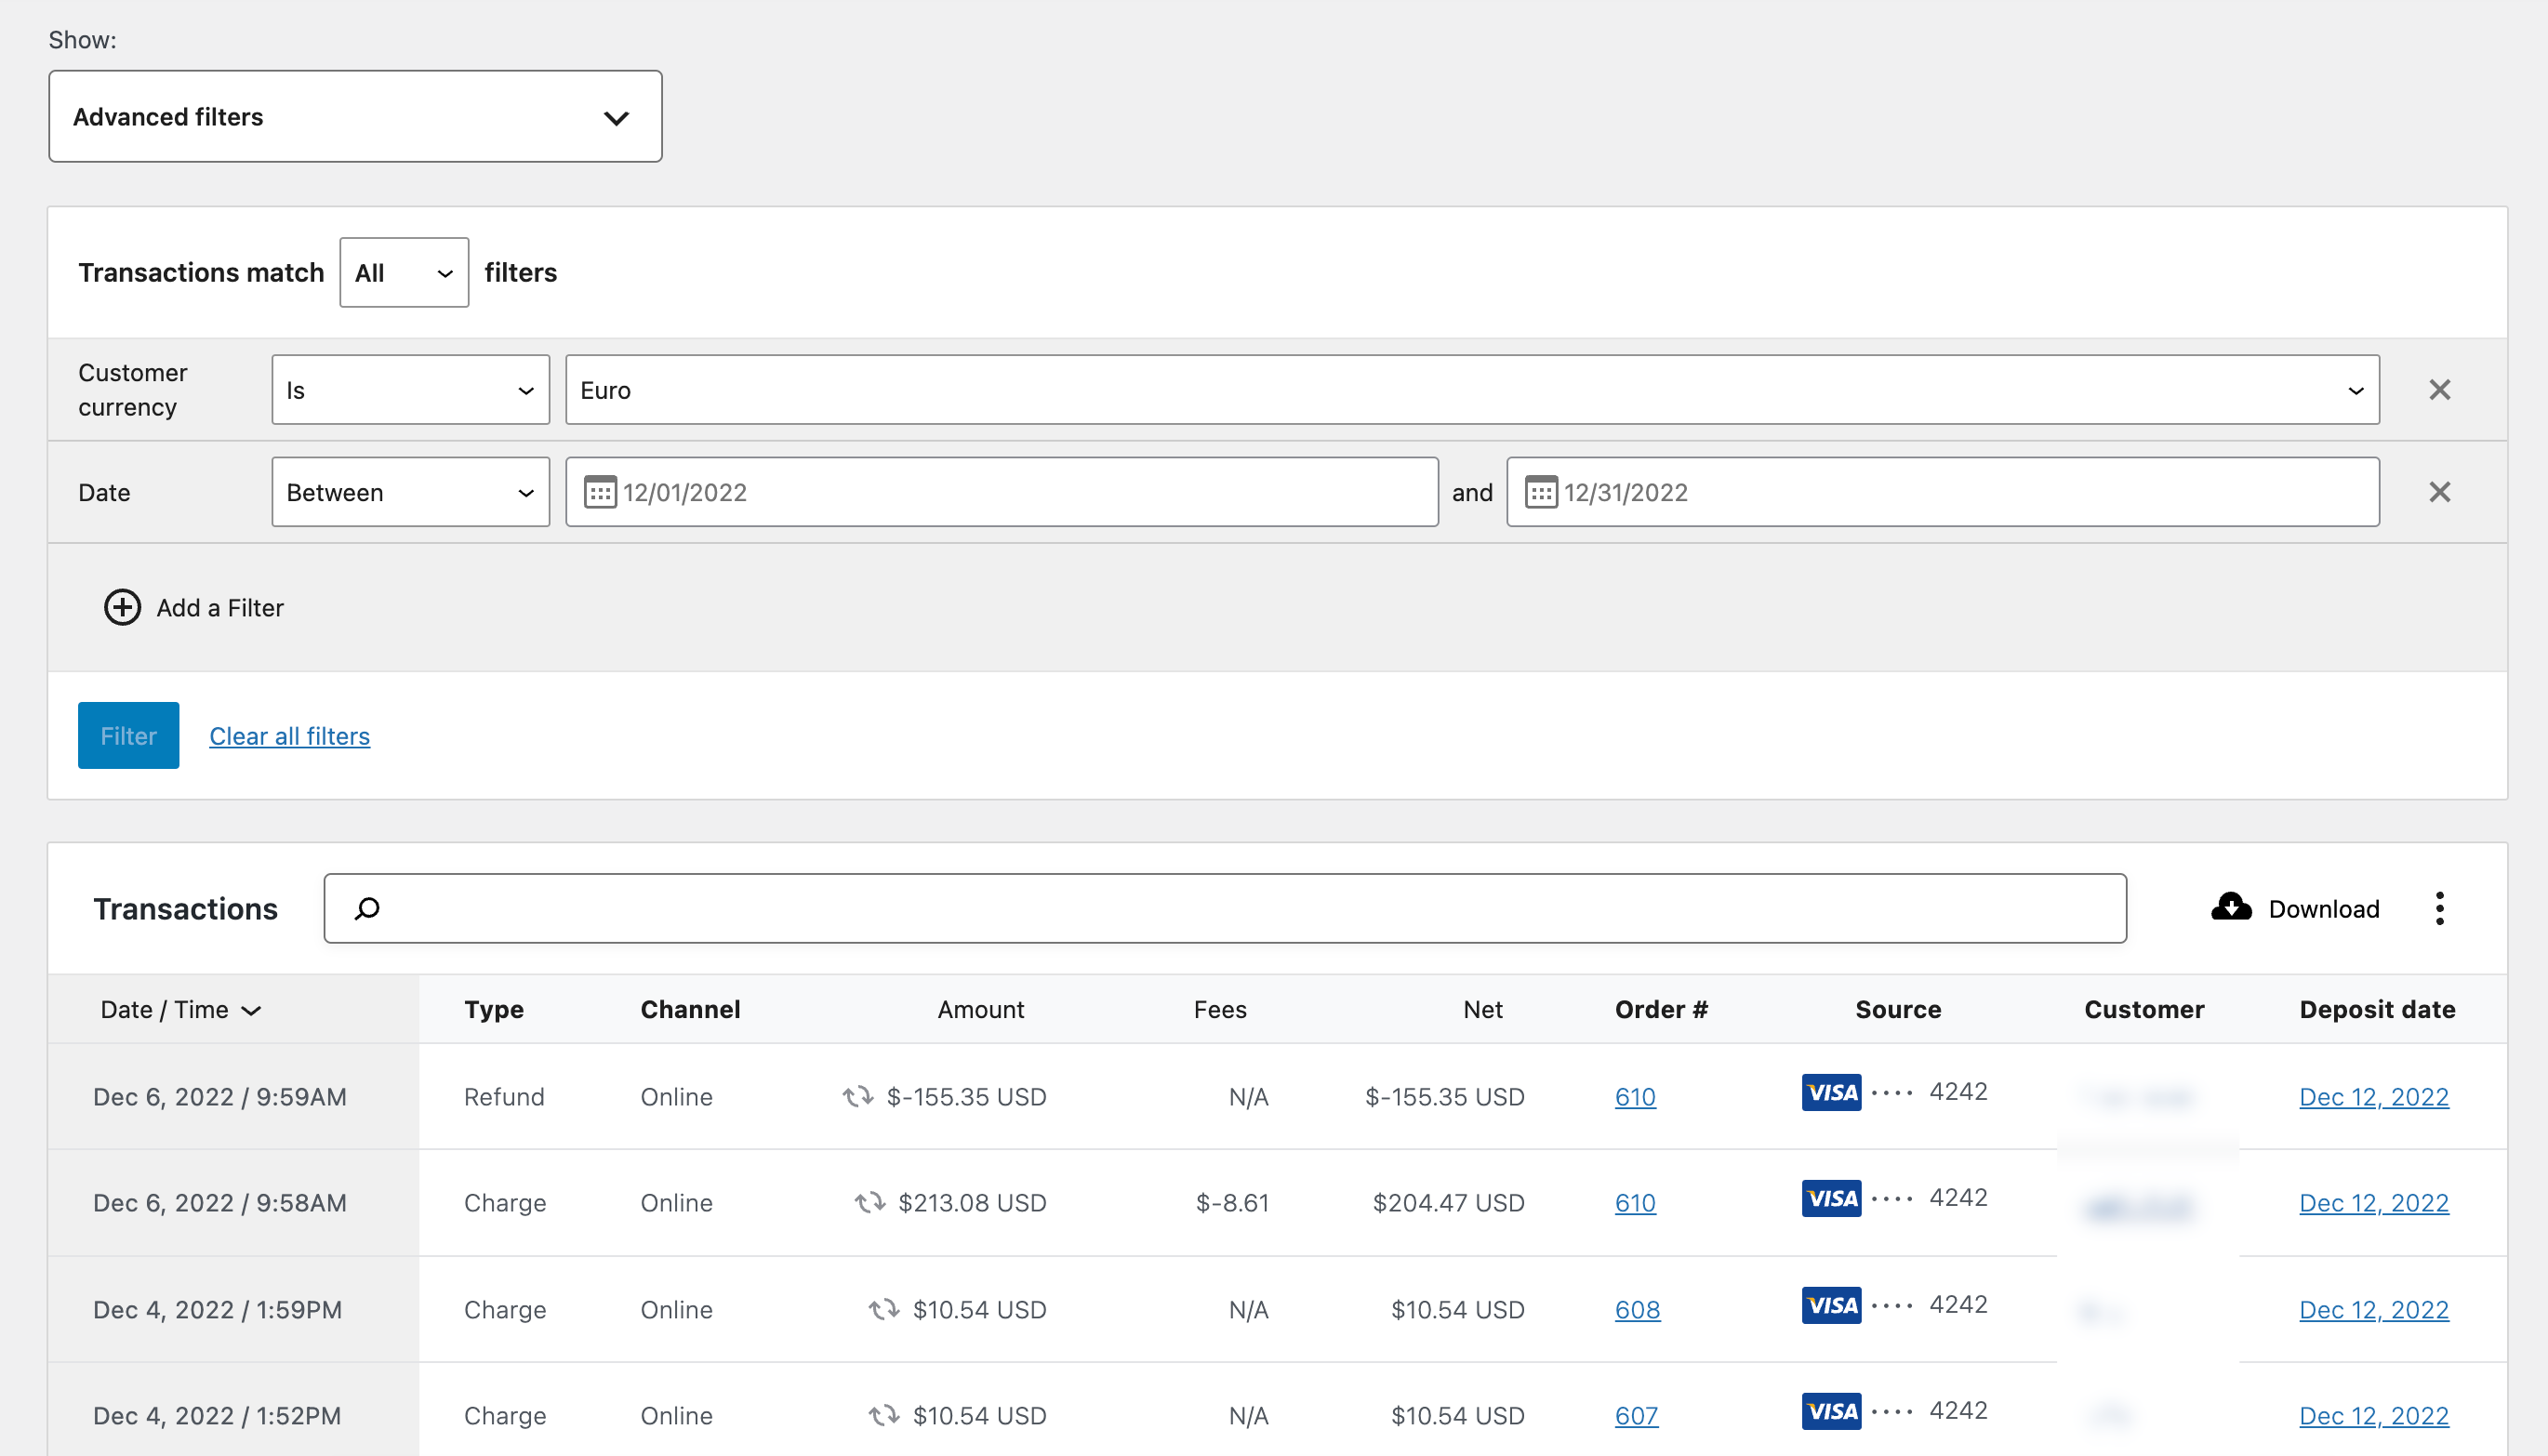Remove the Customer currency filter

[x=2440, y=389]
